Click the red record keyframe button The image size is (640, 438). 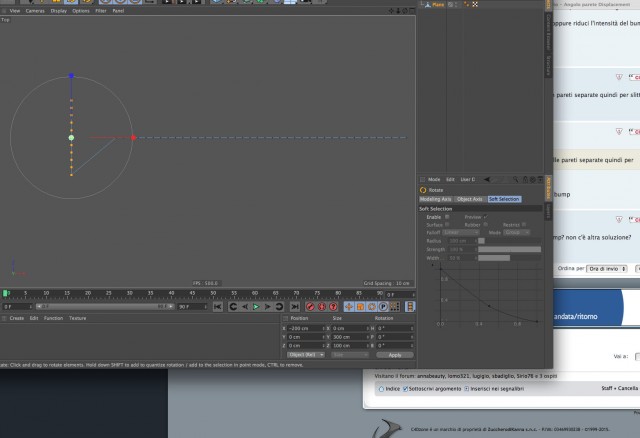tap(310, 307)
